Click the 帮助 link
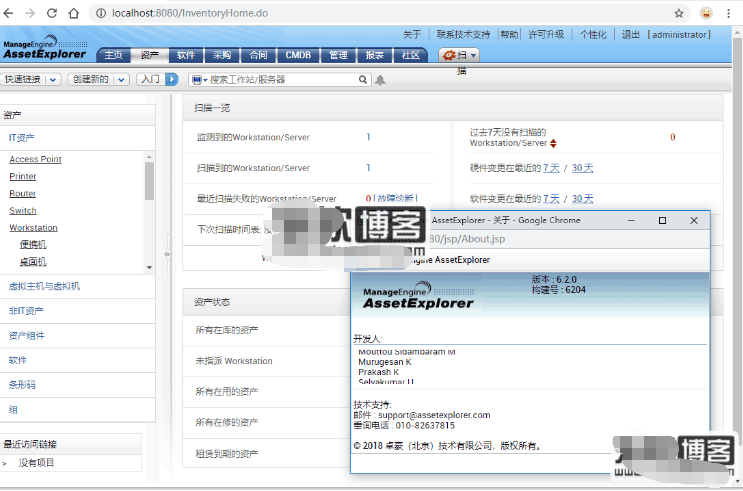This screenshot has width=743, height=491. 509,35
